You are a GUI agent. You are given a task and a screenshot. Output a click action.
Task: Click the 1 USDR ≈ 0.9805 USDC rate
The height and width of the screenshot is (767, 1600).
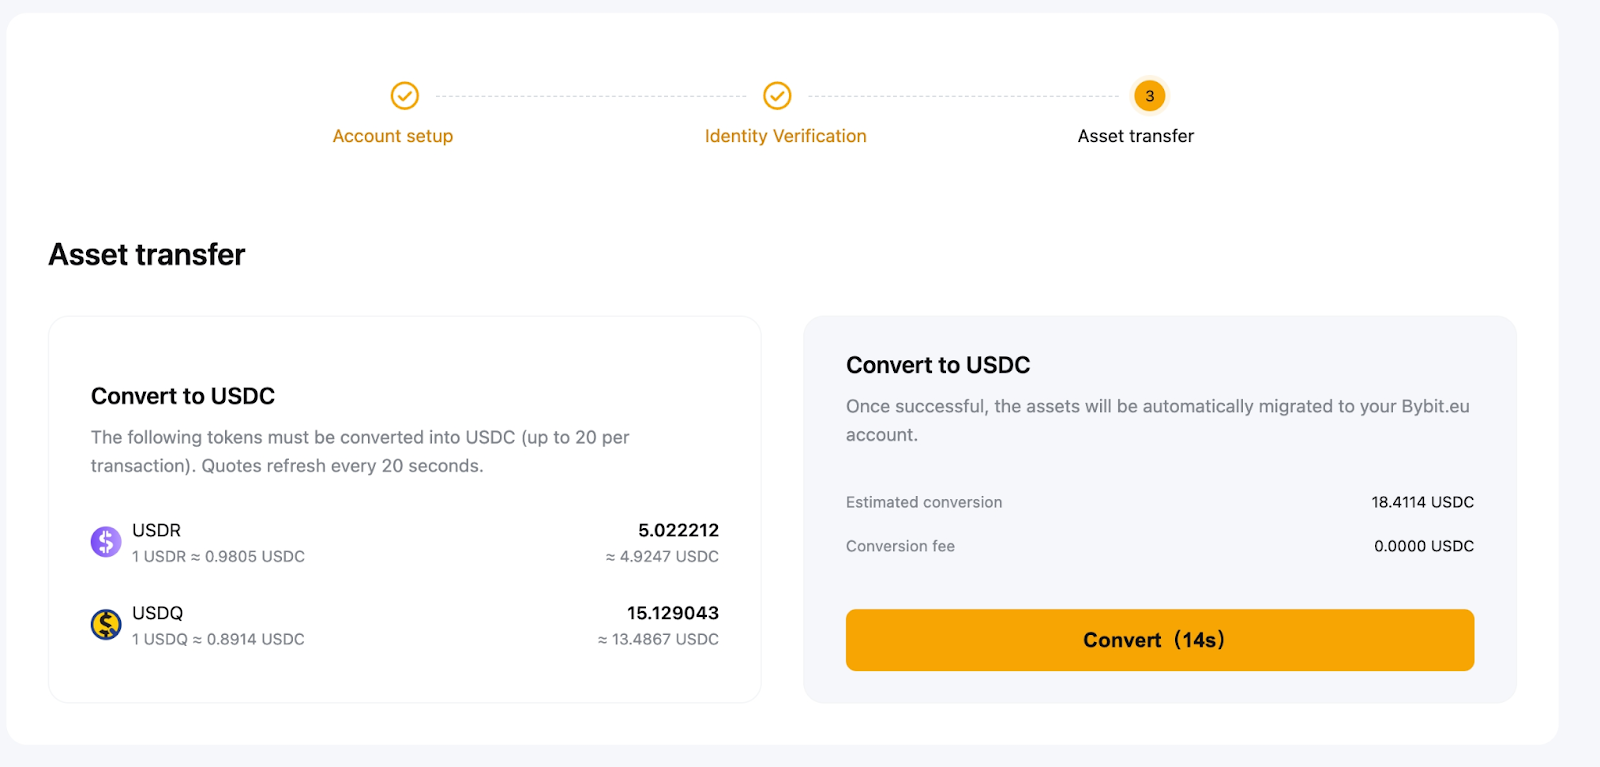[218, 557]
